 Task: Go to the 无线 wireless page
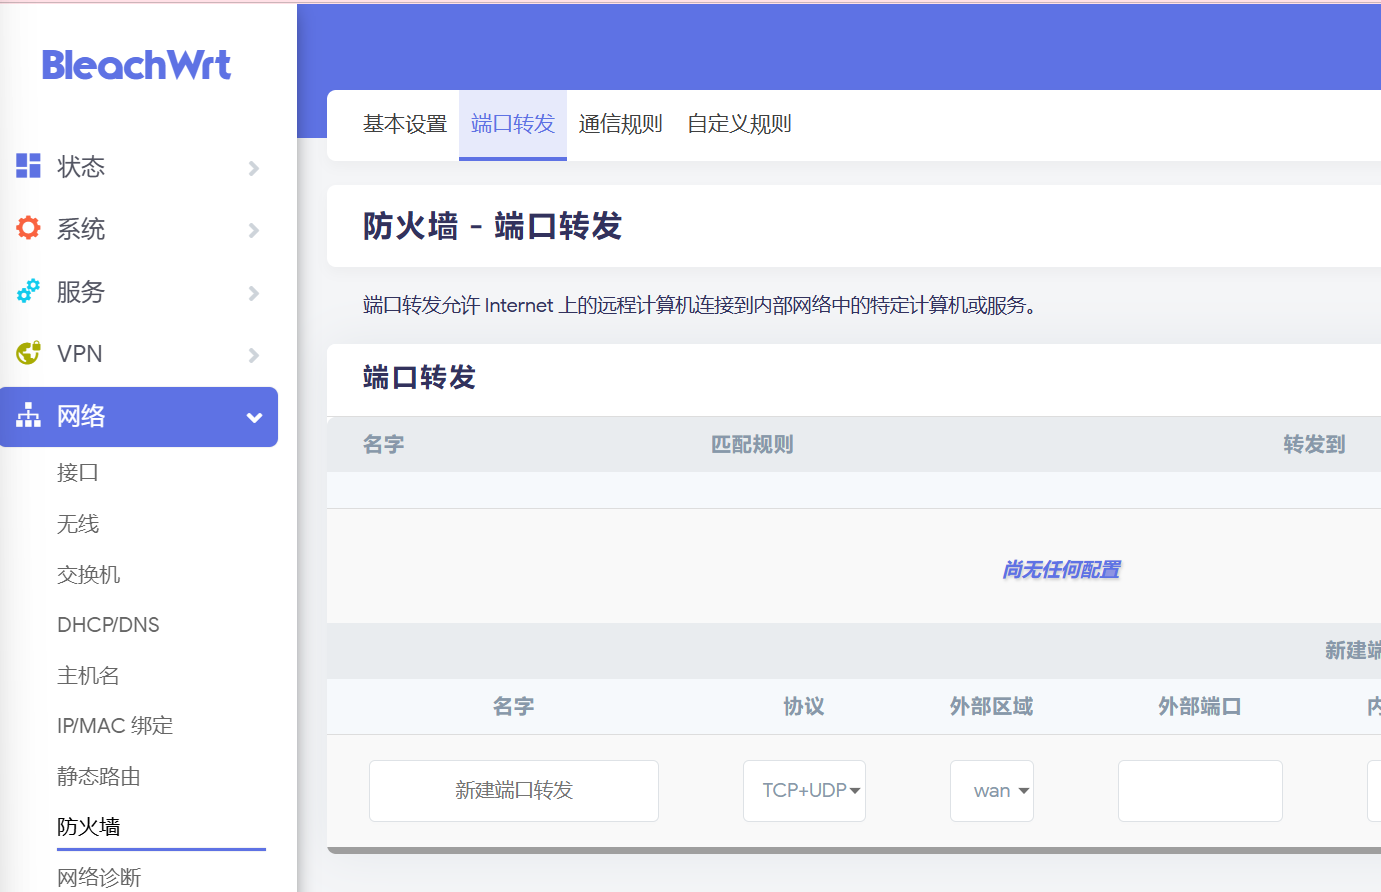[78, 523]
